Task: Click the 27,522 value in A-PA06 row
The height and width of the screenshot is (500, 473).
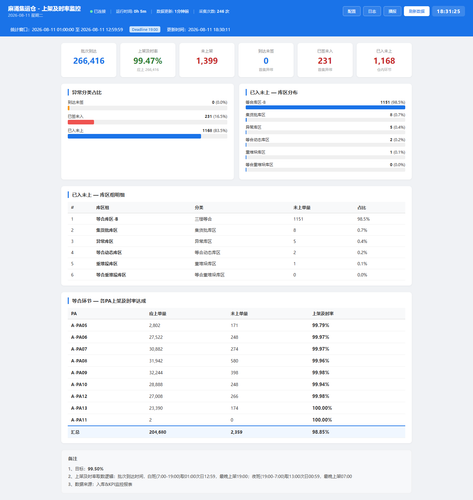Action: pos(156,337)
